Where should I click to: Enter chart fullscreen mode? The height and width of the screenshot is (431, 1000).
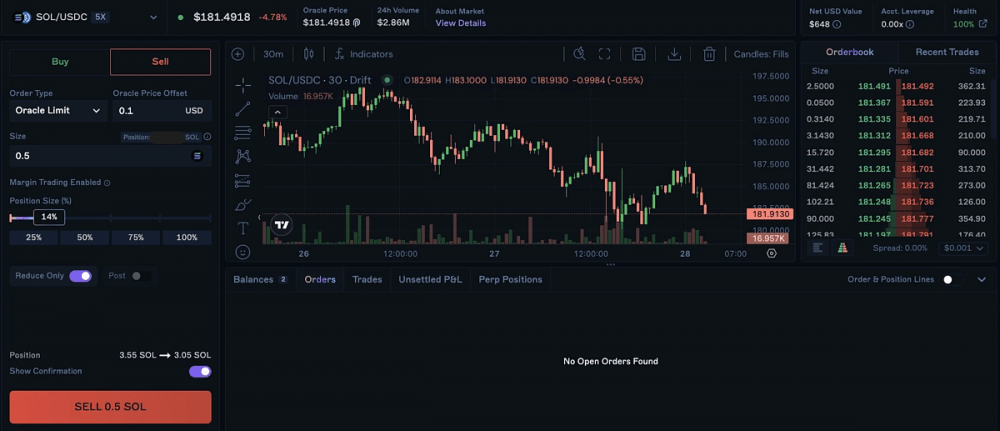click(x=605, y=54)
